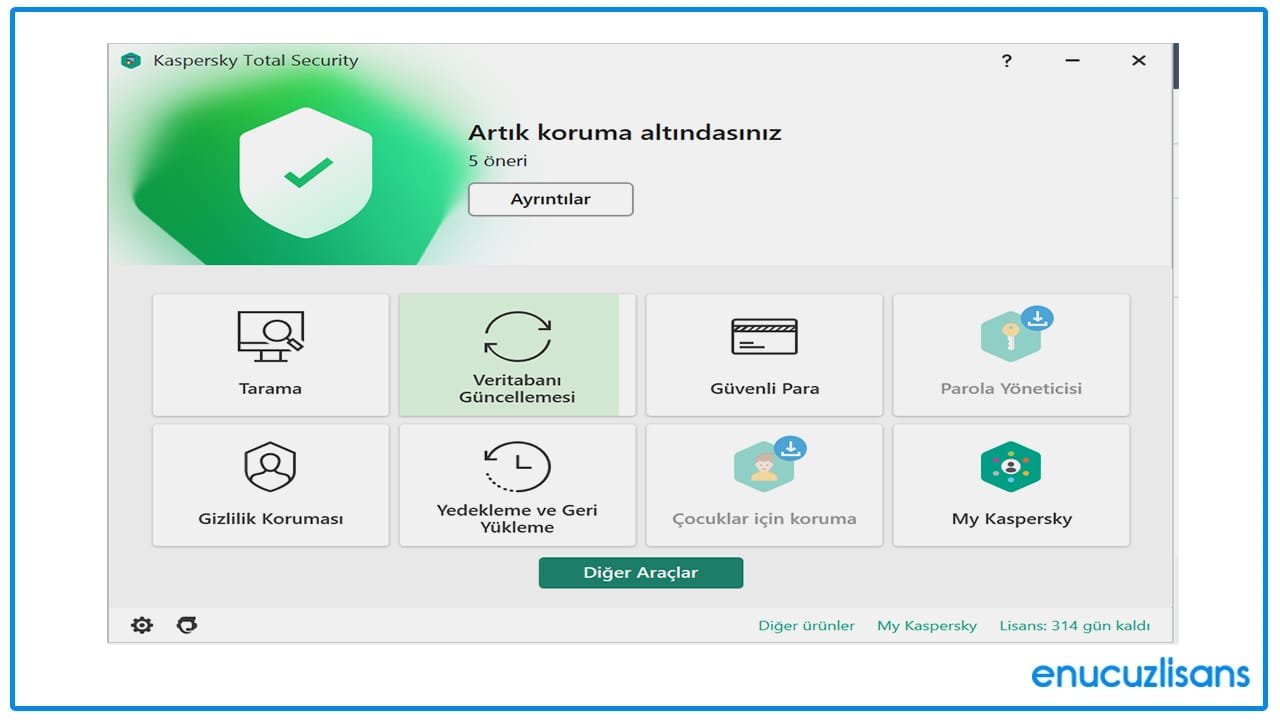This screenshot has width=1280, height=720.
Task: Click the monitor magnifier scan icon
Action: click(x=270, y=336)
